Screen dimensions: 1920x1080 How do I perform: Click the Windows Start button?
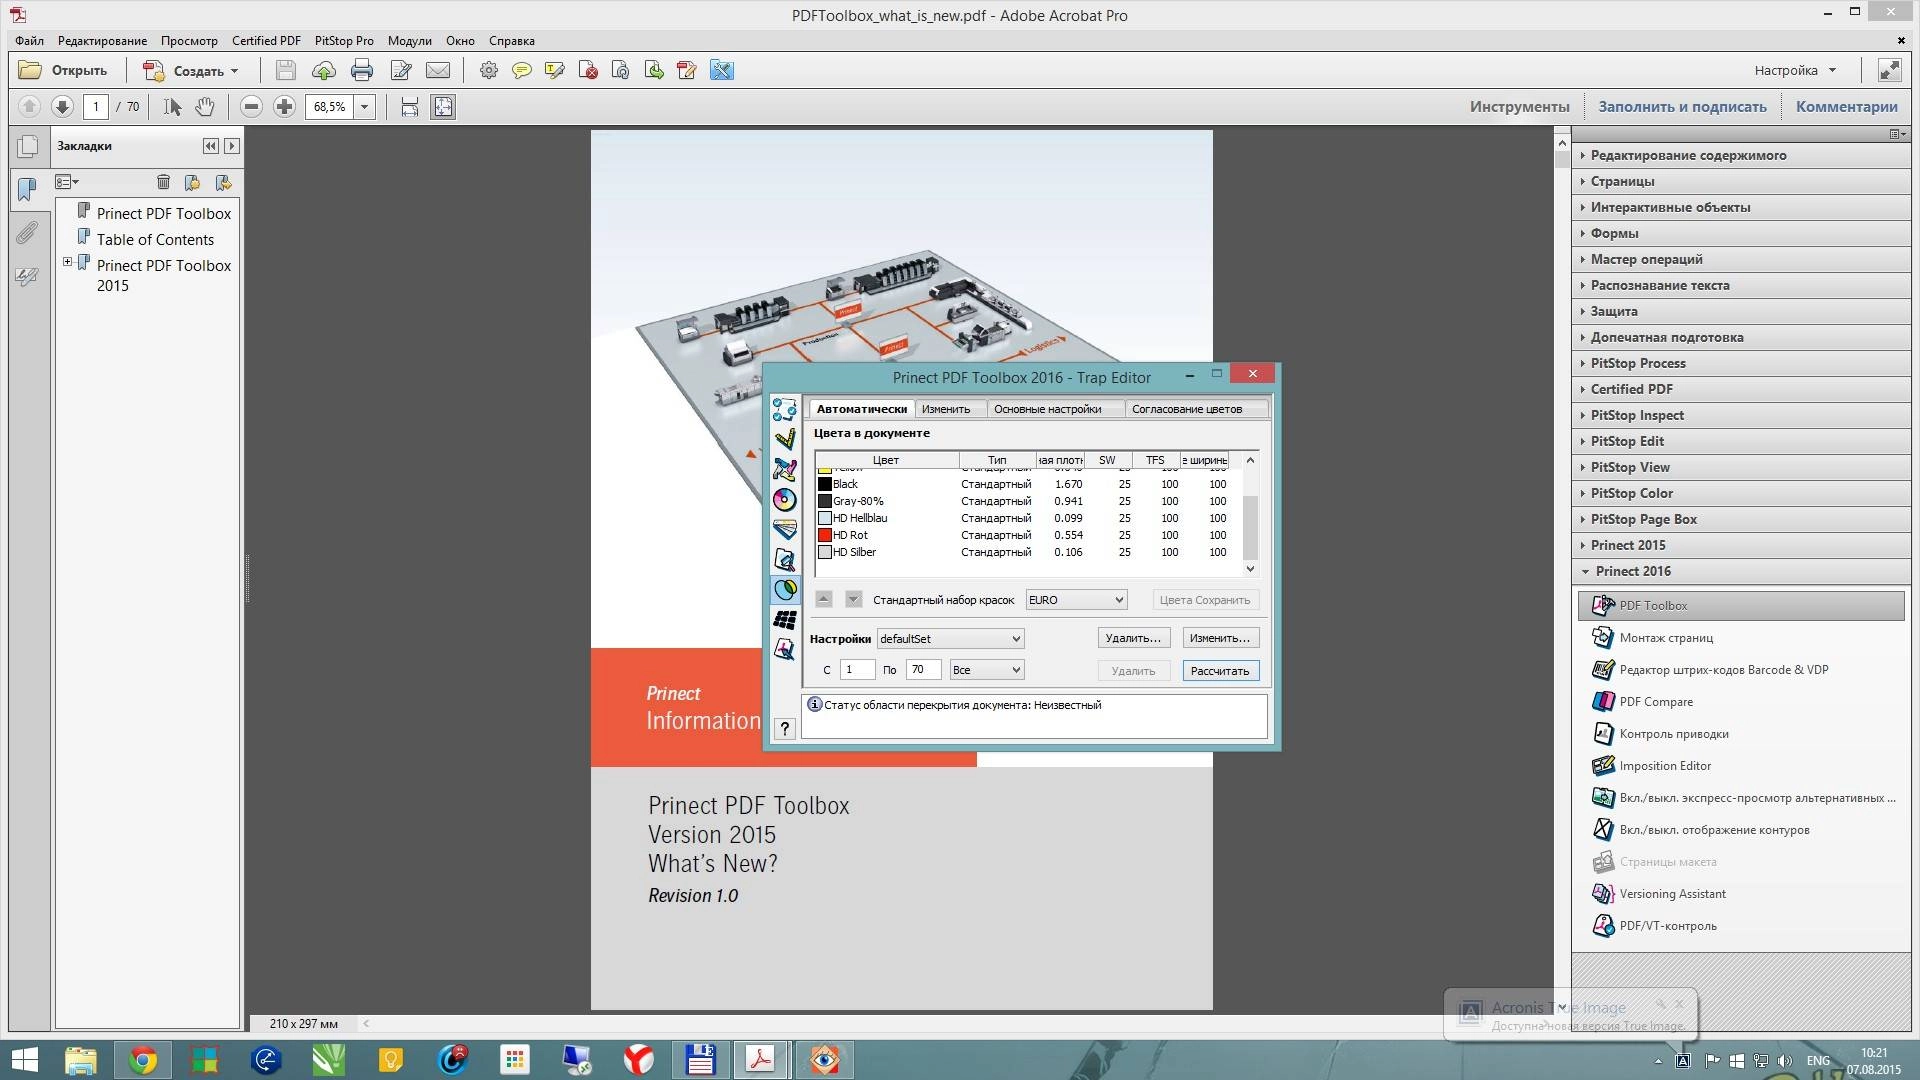point(24,1060)
